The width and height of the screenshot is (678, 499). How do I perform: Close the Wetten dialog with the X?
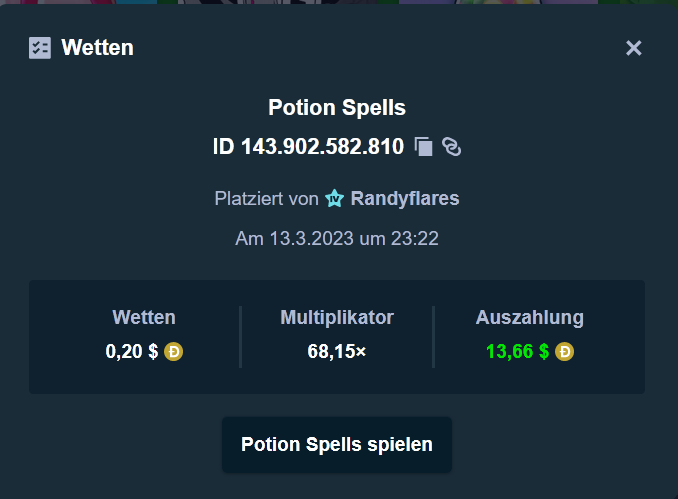point(633,48)
